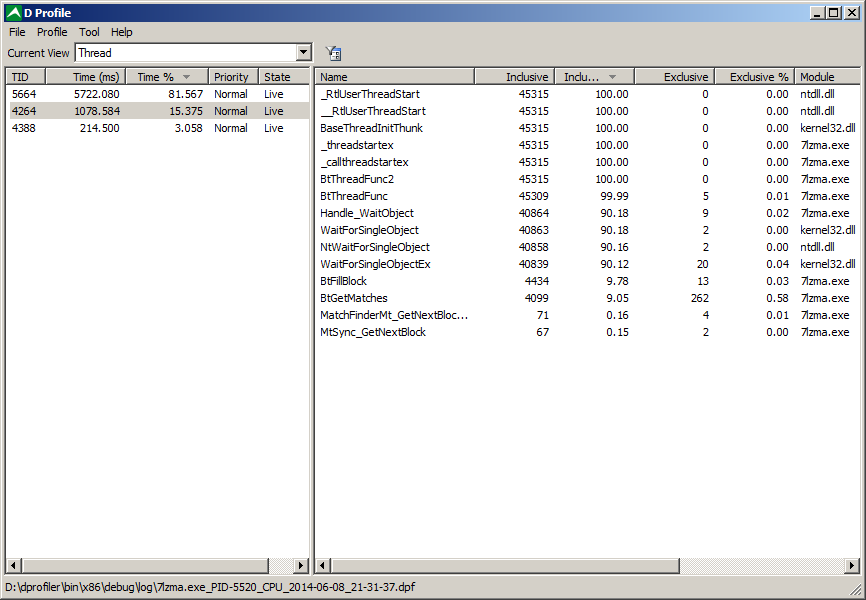Close the D Profile window
Screen dimensions: 866x600
pyautogui.click(x=852, y=13)
